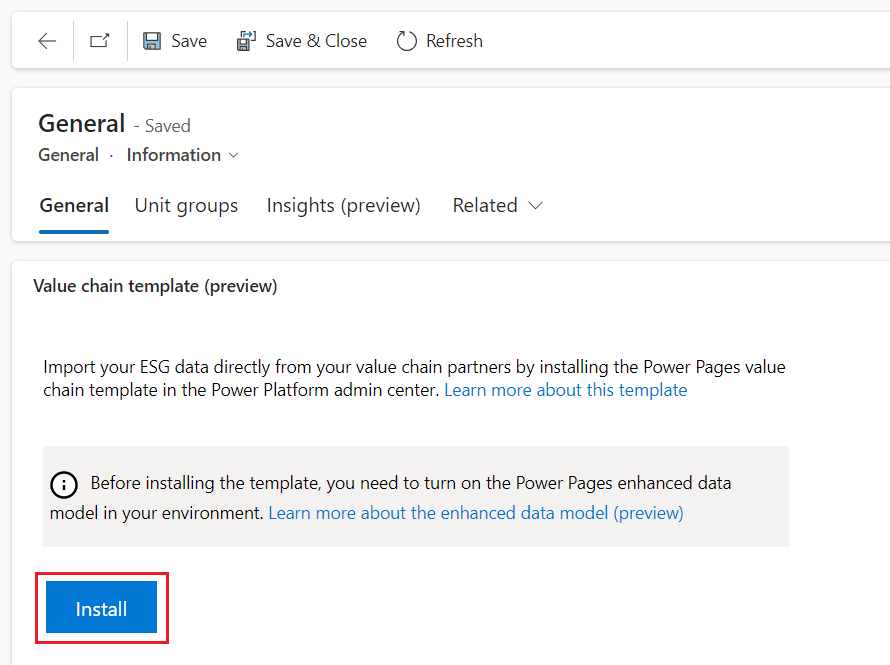Click the 'Import your ESG data' paragraph
The height and width of the screenshot is (665, 890).
point(414,378)
